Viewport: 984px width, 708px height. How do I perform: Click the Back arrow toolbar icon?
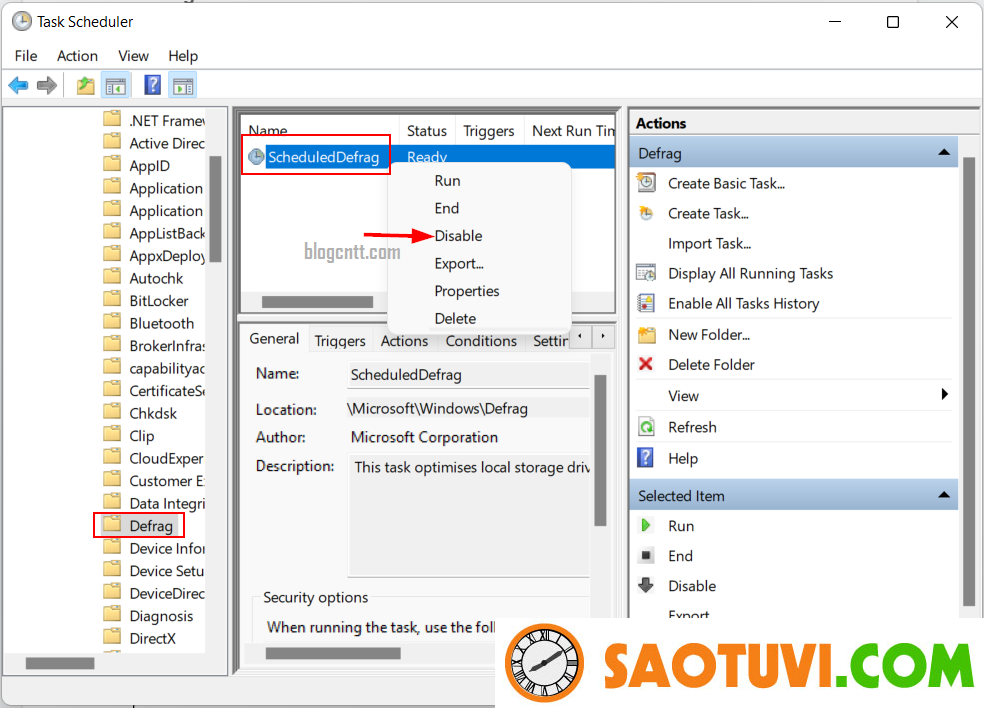[18, 86]
